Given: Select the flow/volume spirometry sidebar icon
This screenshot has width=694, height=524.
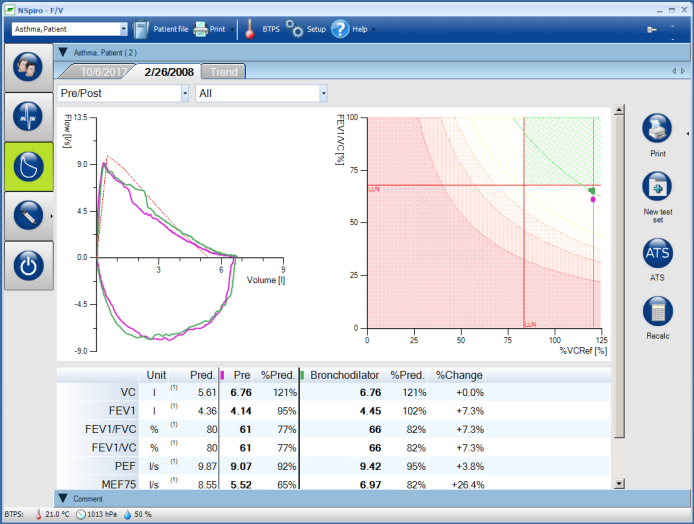Looking at the screenshot, I should coord(27,166).
